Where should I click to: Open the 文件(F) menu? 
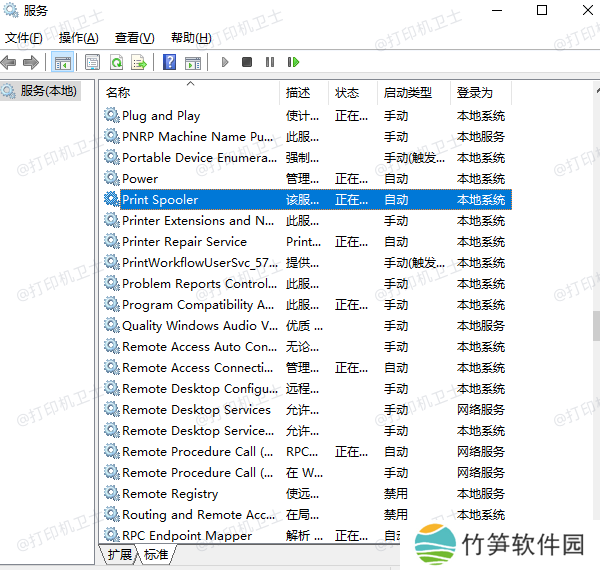coord(24,38)
